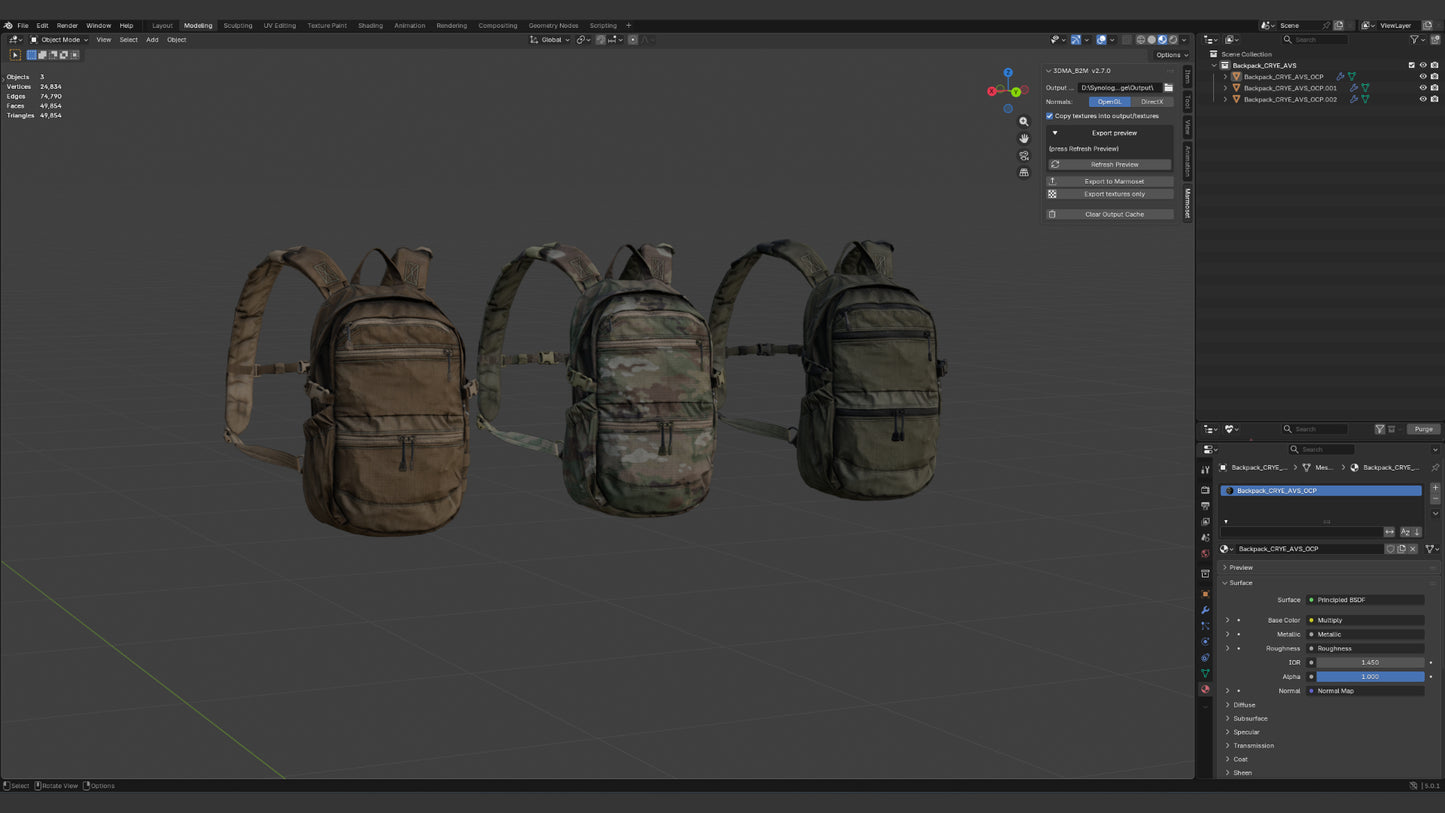Select material preview viewport shading

1162,40
